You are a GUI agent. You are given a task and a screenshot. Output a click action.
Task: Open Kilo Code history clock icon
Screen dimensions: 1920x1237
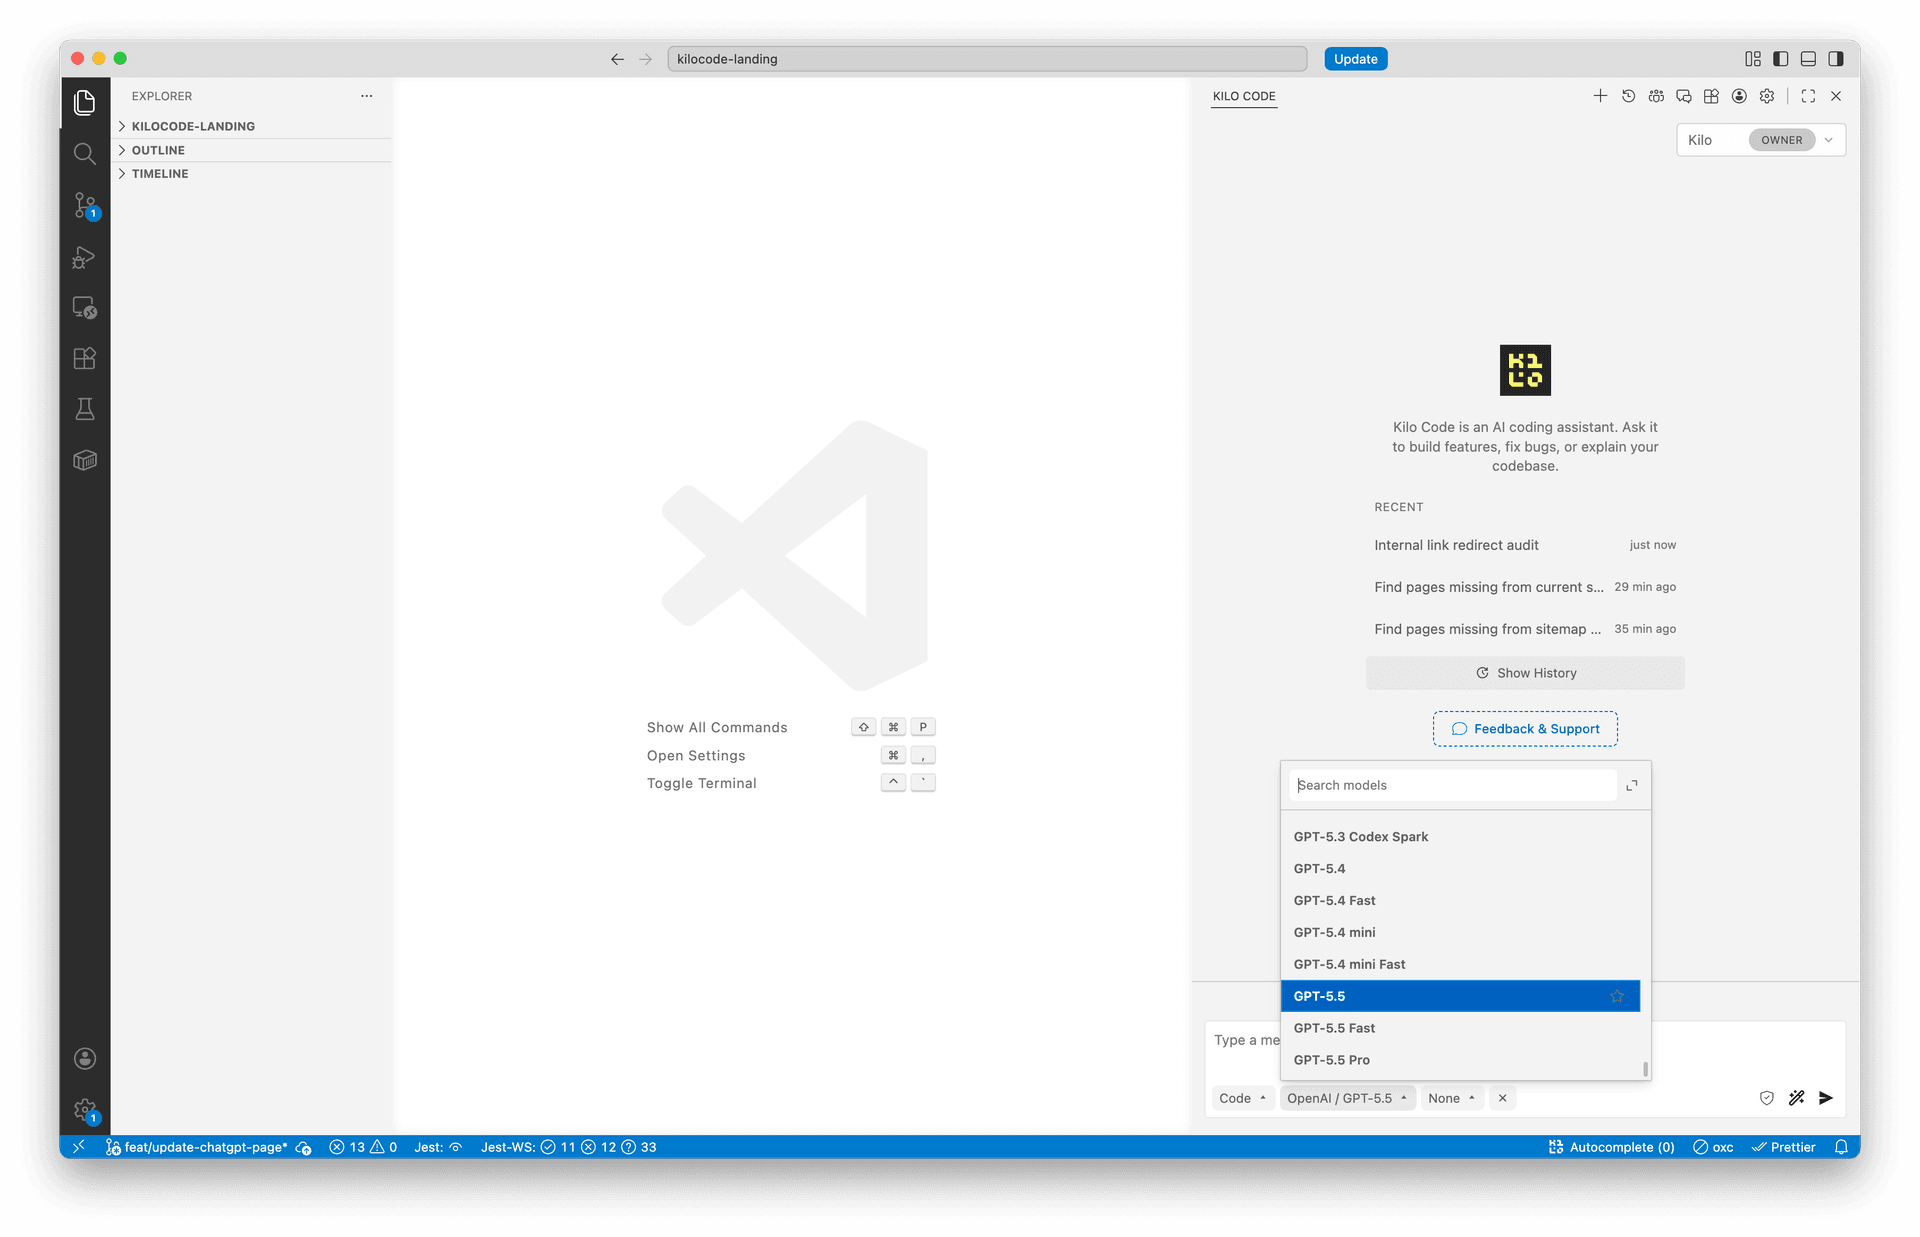[1628, 96]
